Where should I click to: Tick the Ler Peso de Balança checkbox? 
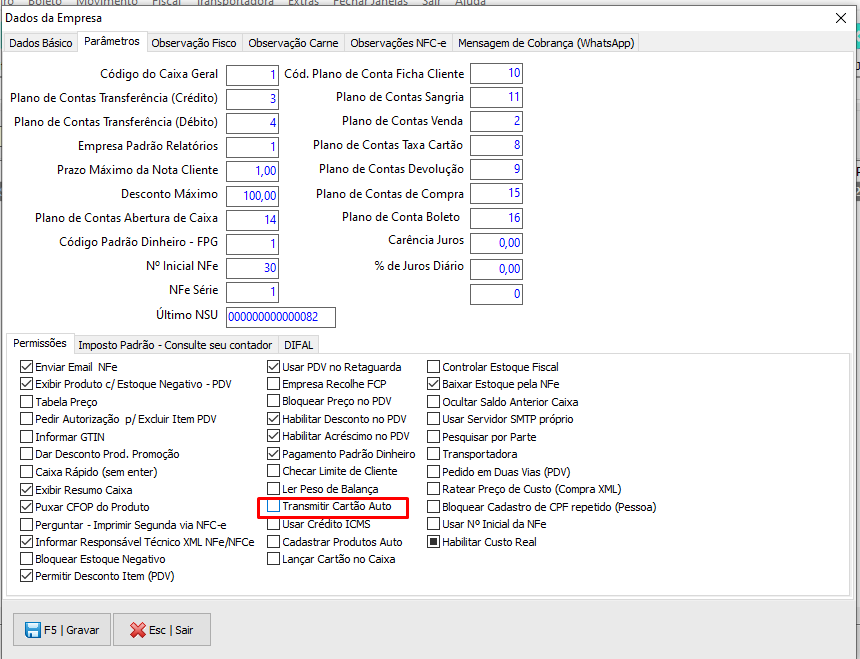tap(274, 489)
